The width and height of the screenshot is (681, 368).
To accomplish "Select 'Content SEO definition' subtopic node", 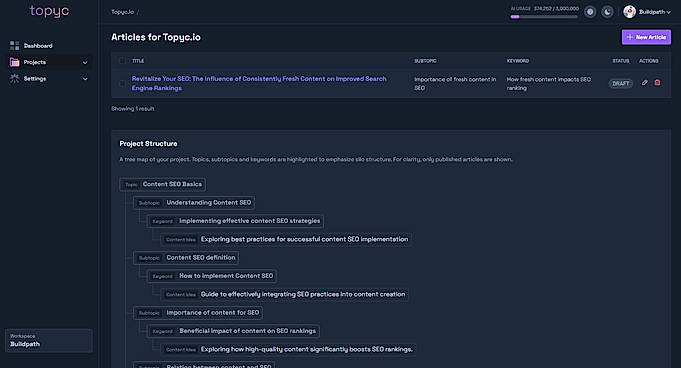I will click(x=186, y=258).
